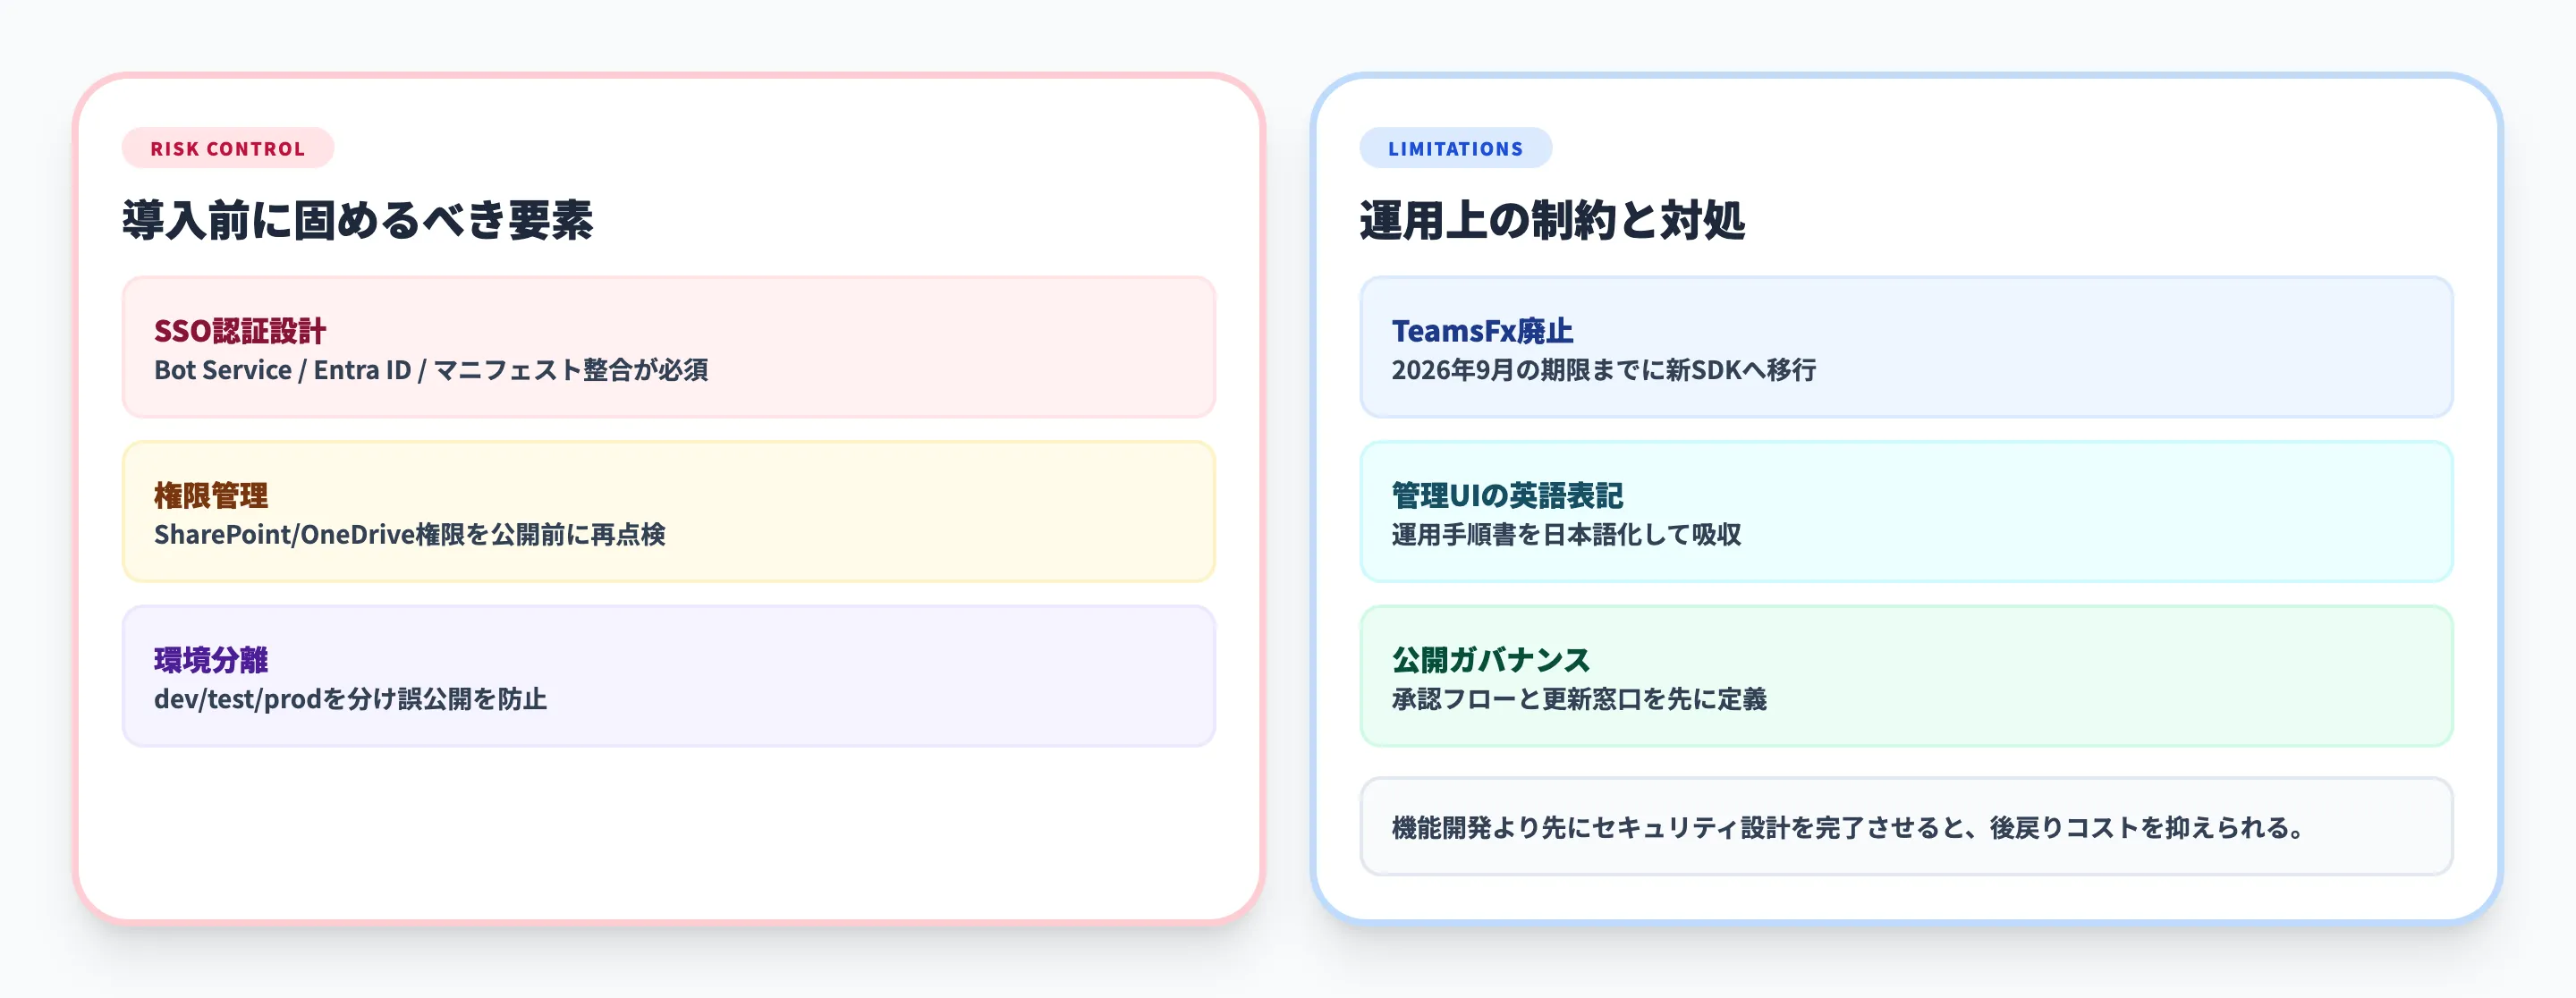Click the RISK CONTROL badge
Screen dimensions: 2576x998
227,148
